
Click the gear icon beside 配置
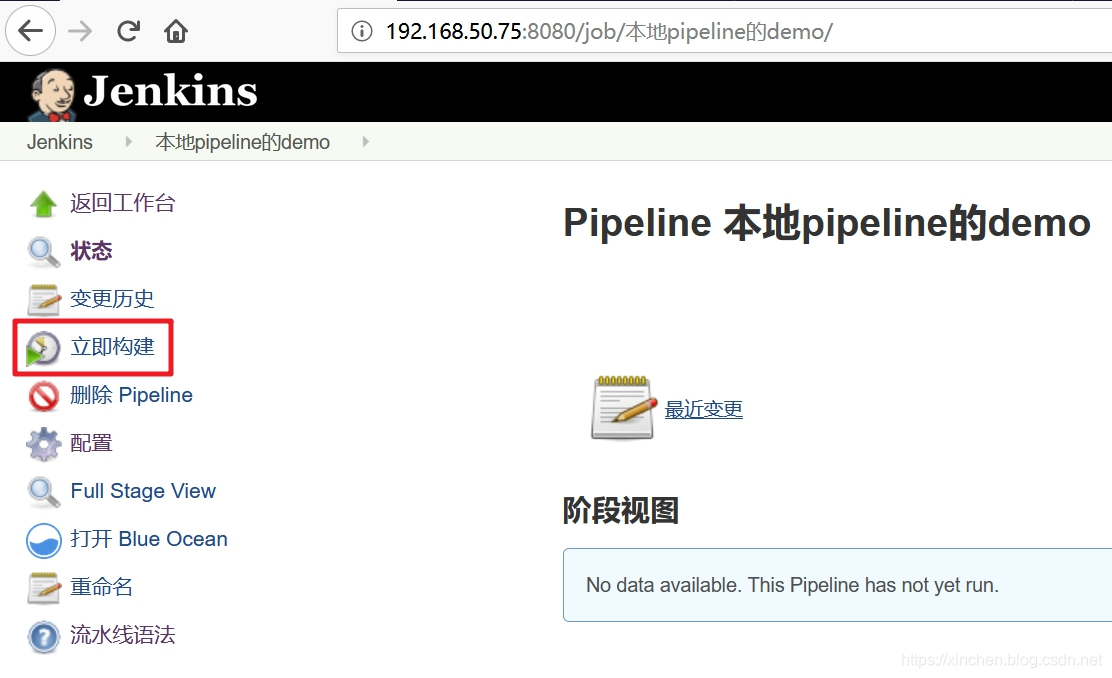click(x=43, y=444)
